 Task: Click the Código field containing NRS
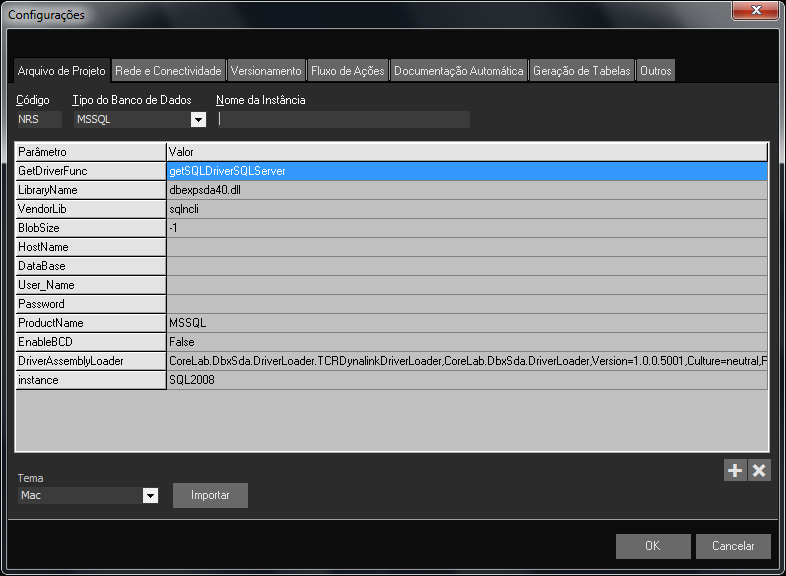point(38,120)
